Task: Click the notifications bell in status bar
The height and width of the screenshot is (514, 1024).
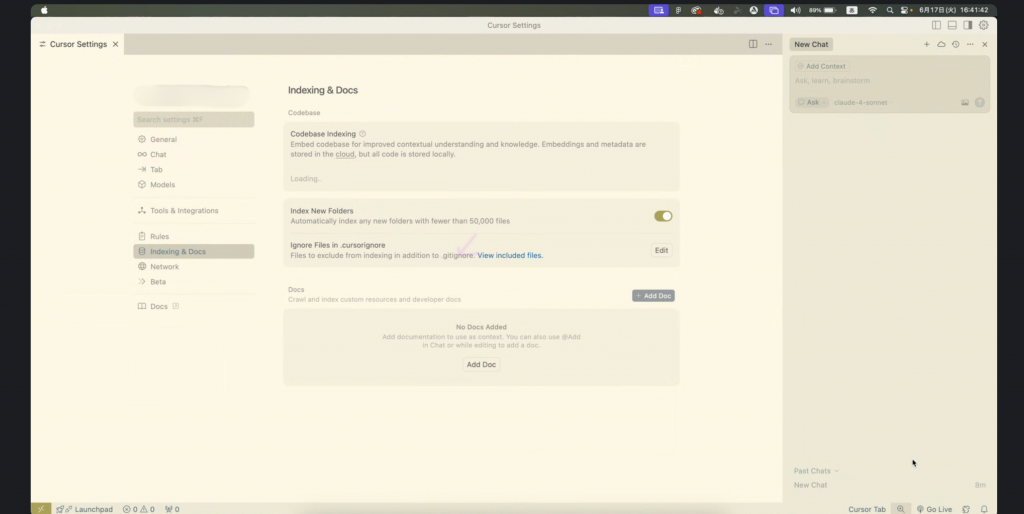Action: [x=984, y=509]
